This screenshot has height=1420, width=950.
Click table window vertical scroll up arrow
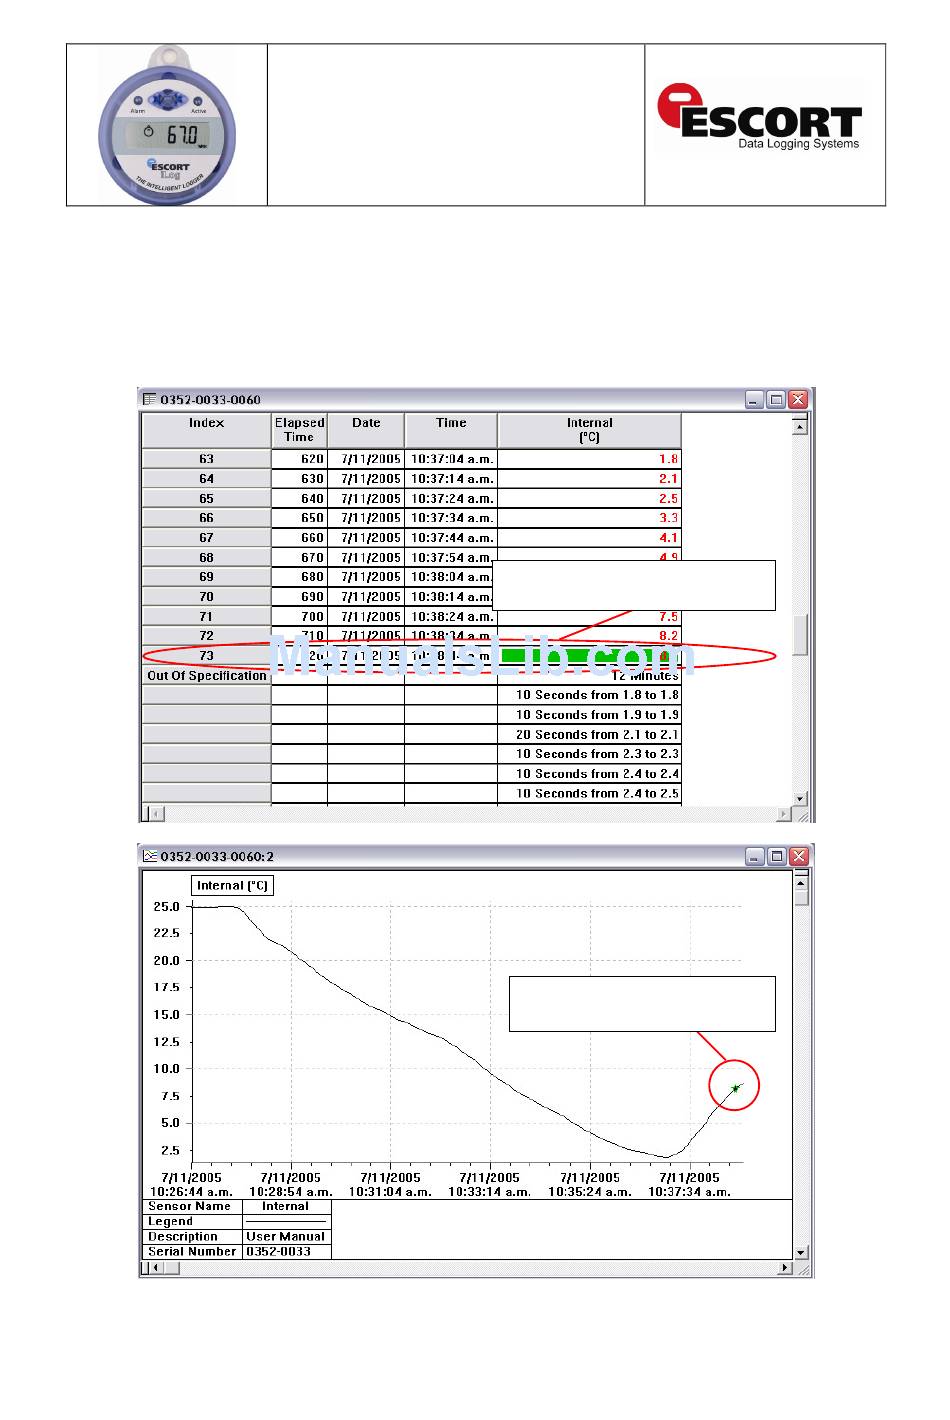800,427
